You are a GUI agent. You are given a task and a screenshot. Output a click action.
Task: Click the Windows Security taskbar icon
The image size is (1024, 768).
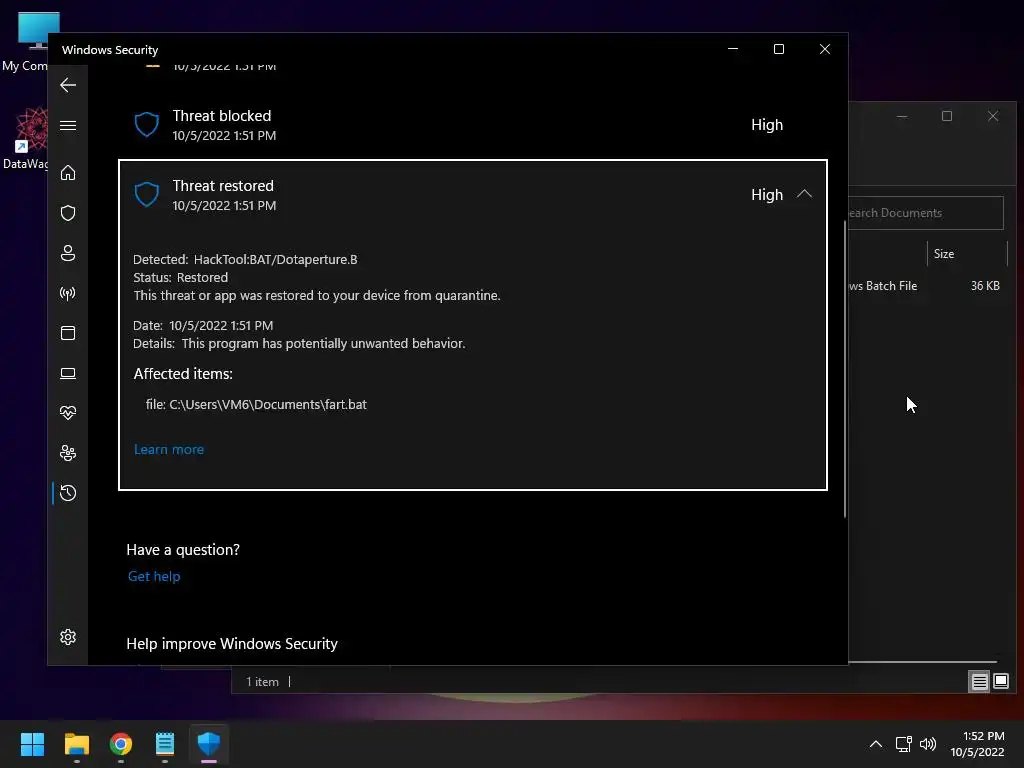click(209, 744)
